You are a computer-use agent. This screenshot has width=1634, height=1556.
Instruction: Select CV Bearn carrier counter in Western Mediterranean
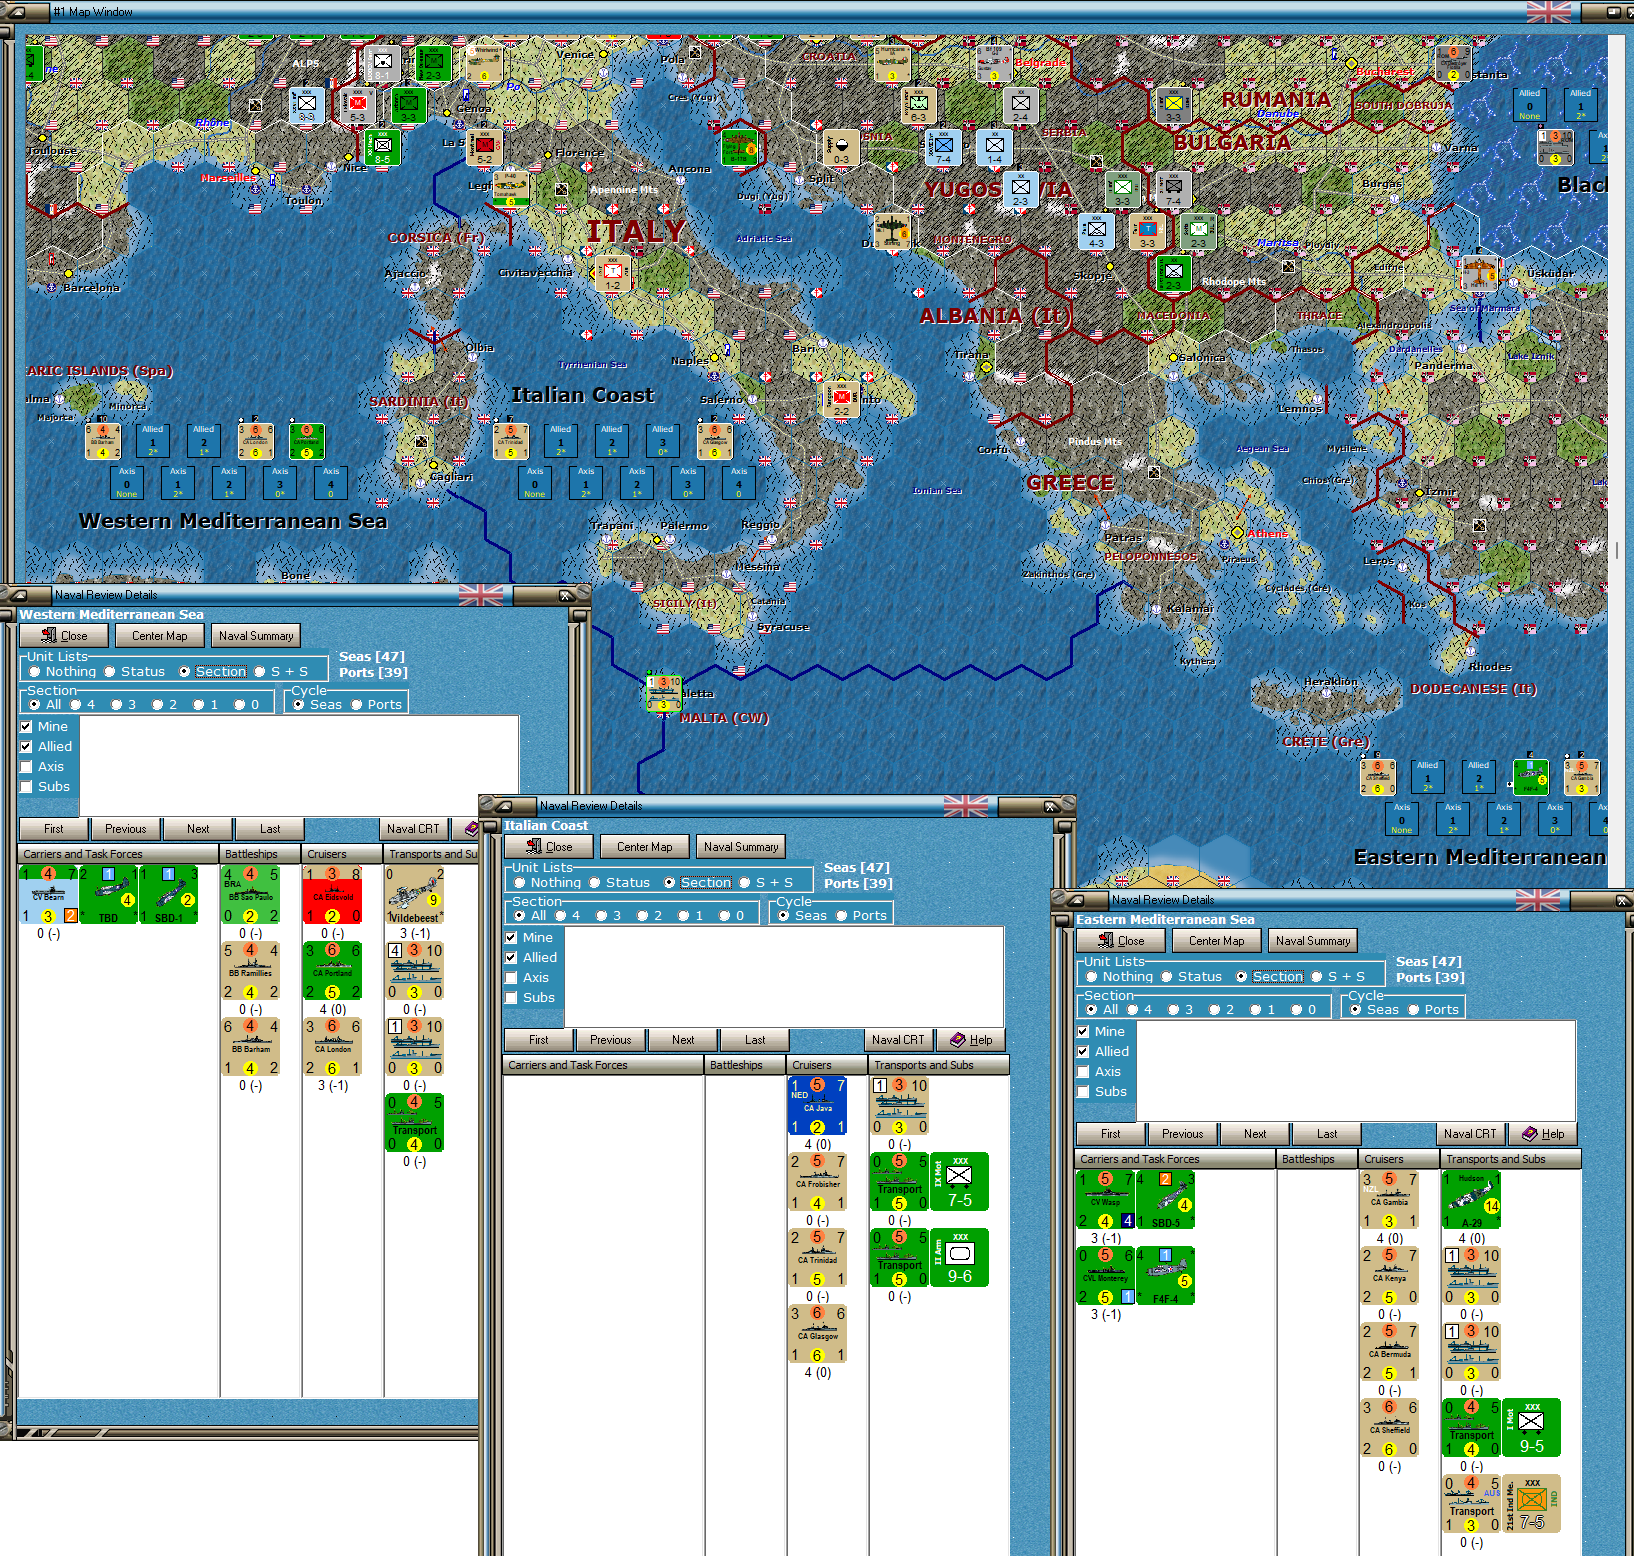[x=48, y=895]
